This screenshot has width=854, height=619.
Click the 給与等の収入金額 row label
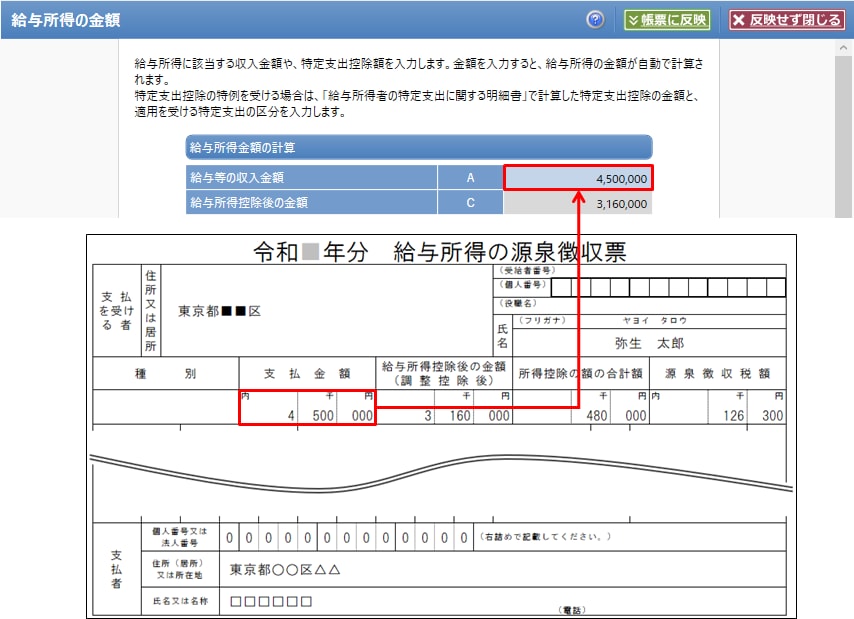[x=310, y=178]
